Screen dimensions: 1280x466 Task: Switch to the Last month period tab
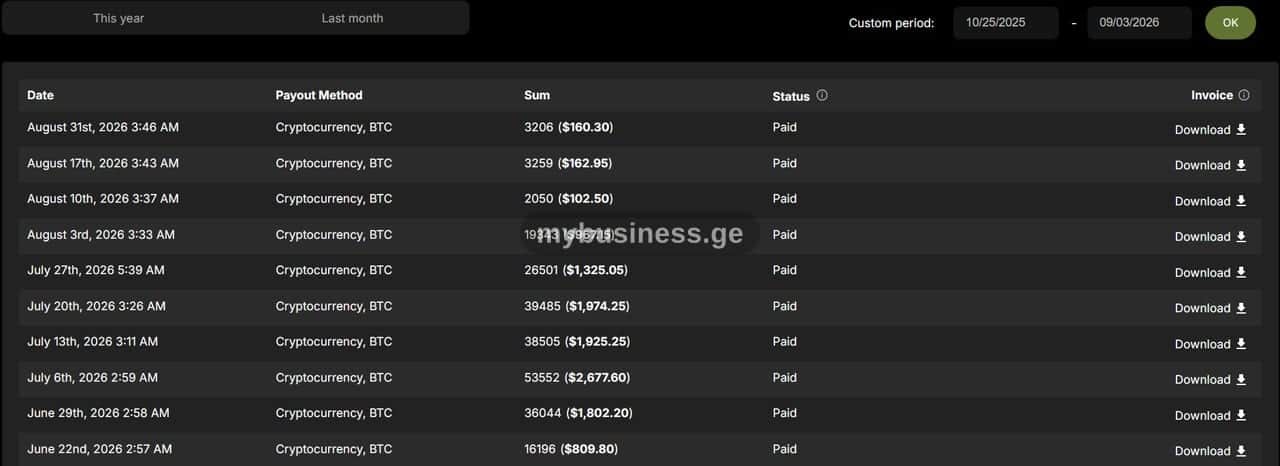click(352, 18)
